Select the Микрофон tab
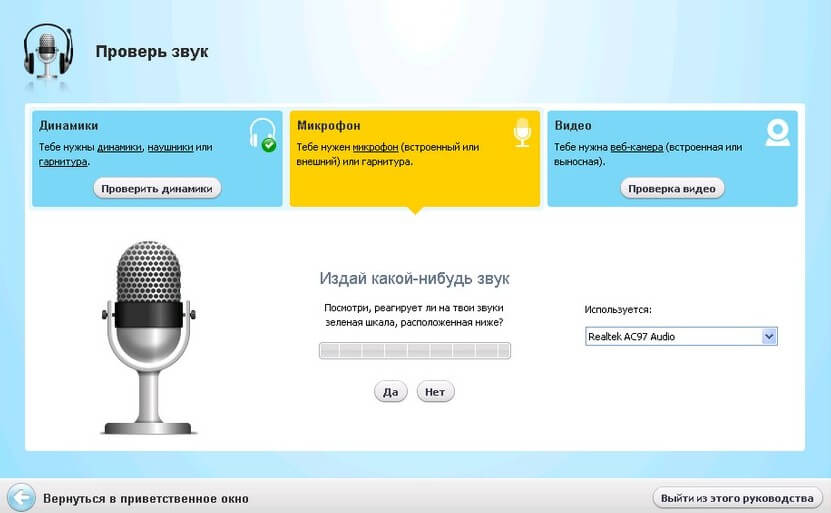 click(330, 126)
